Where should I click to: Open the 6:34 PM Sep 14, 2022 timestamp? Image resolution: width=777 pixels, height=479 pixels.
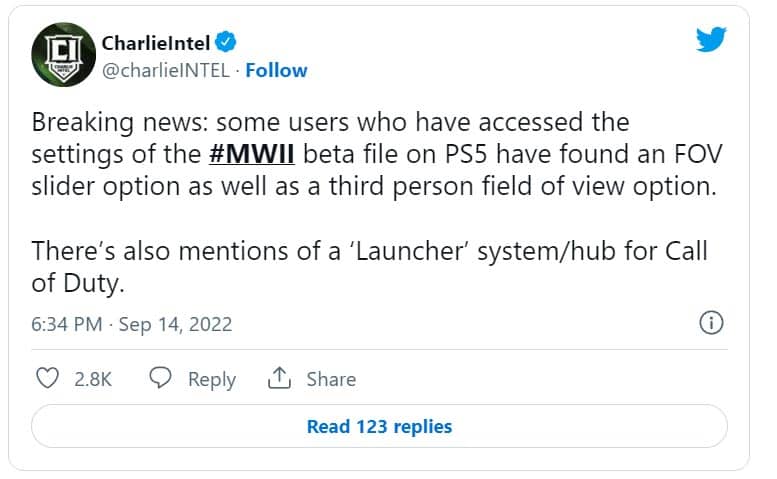click(x=132, y=324)
